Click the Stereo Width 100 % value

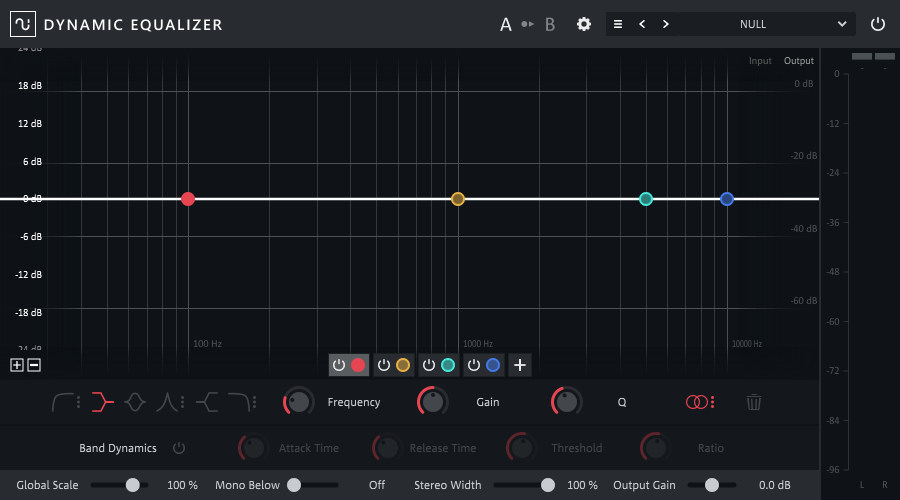[x=582, y=485]
